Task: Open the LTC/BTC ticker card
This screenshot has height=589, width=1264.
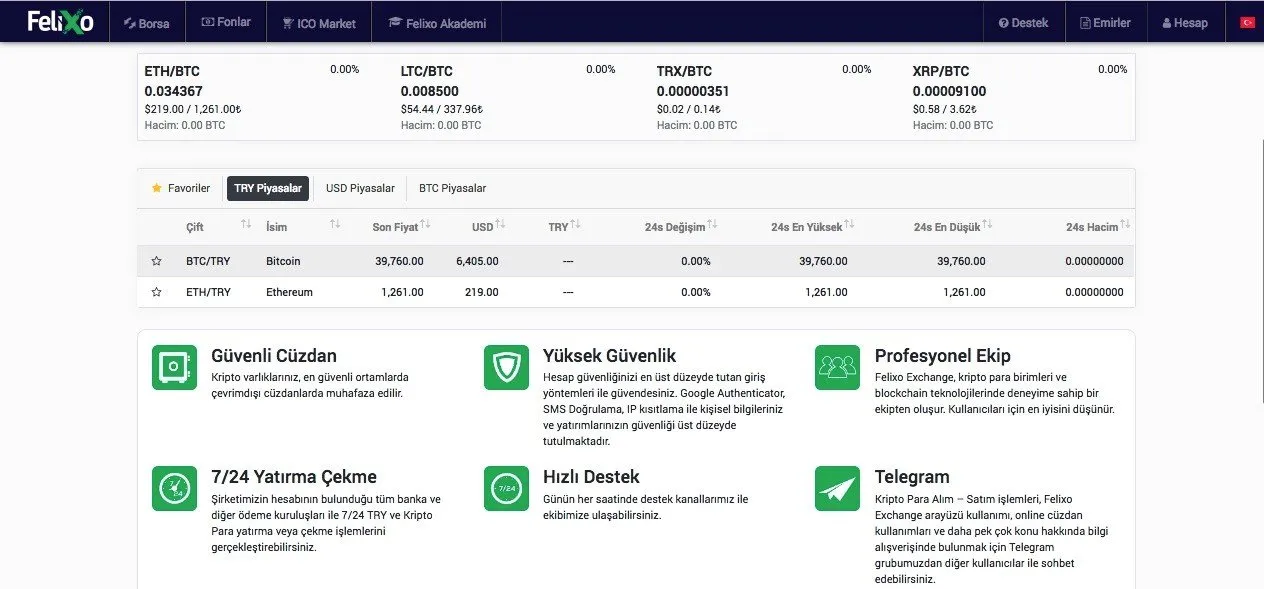Action: 508,97
